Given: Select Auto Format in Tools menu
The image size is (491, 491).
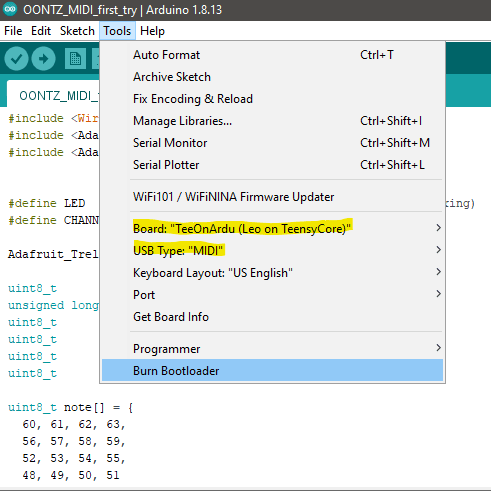Looking at the screenshot, I should tap(272, 55).
